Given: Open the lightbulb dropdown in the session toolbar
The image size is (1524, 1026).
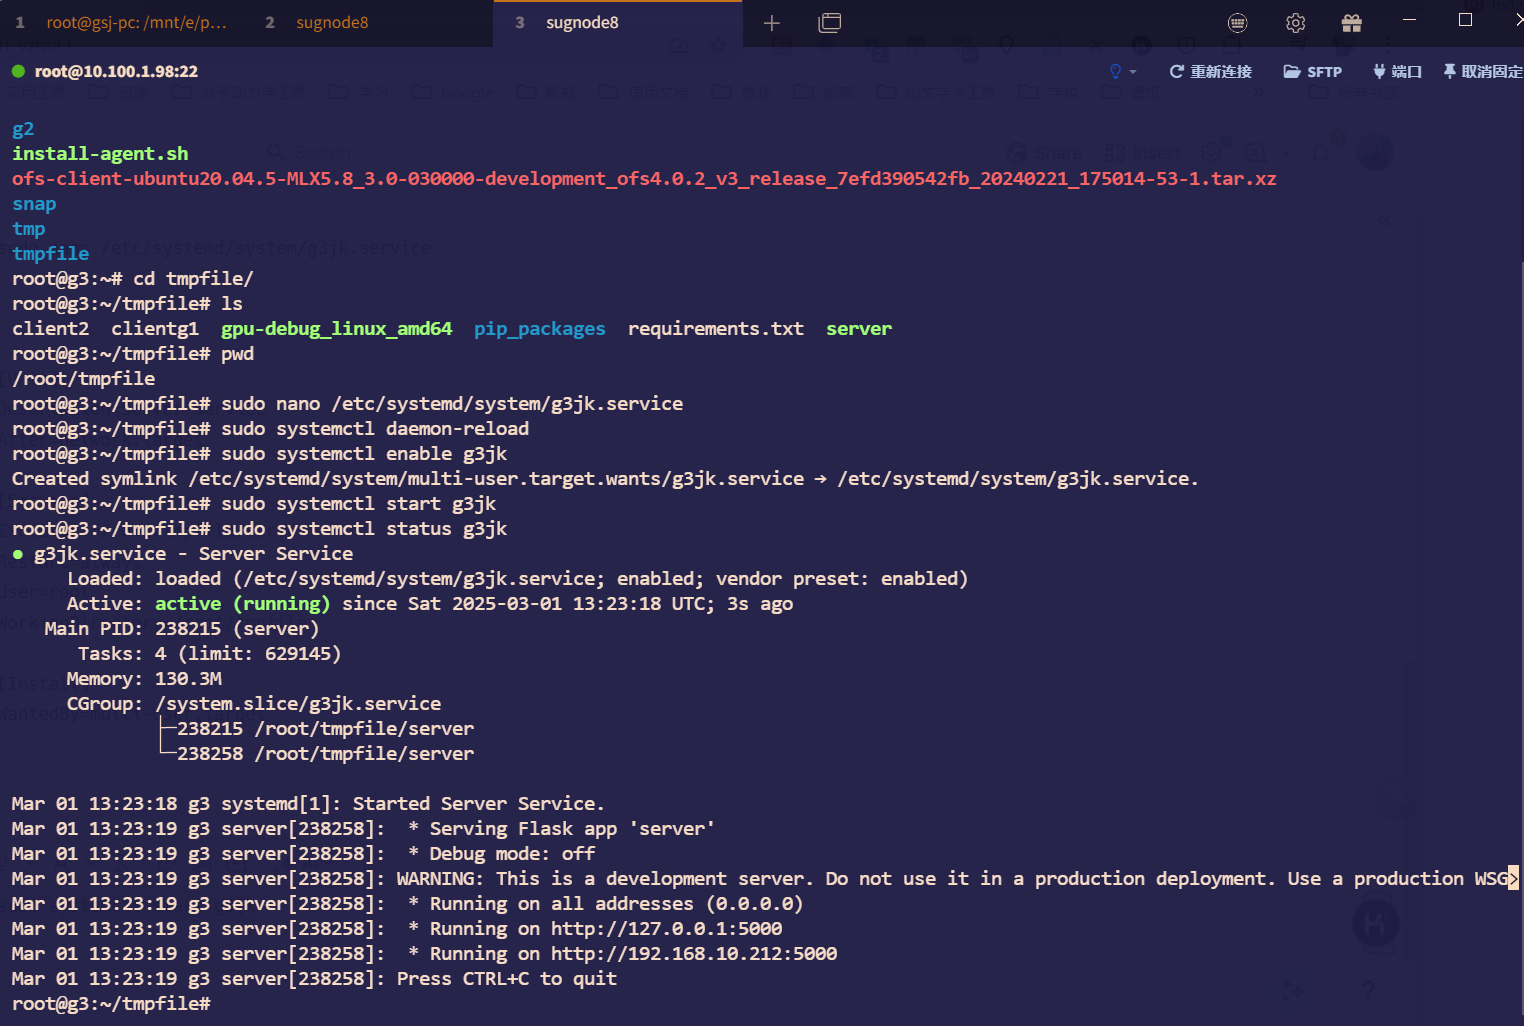Looking at the screenshot, I should (1122, 71).
